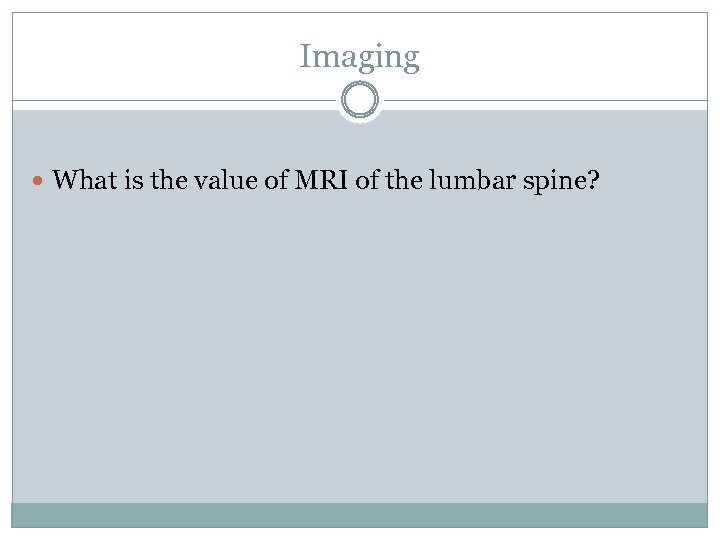Image resolution: width=720 pixels, height=540 pixels.
Task: Click the salmon bullet marker before "What"
Action: point(39,182)
